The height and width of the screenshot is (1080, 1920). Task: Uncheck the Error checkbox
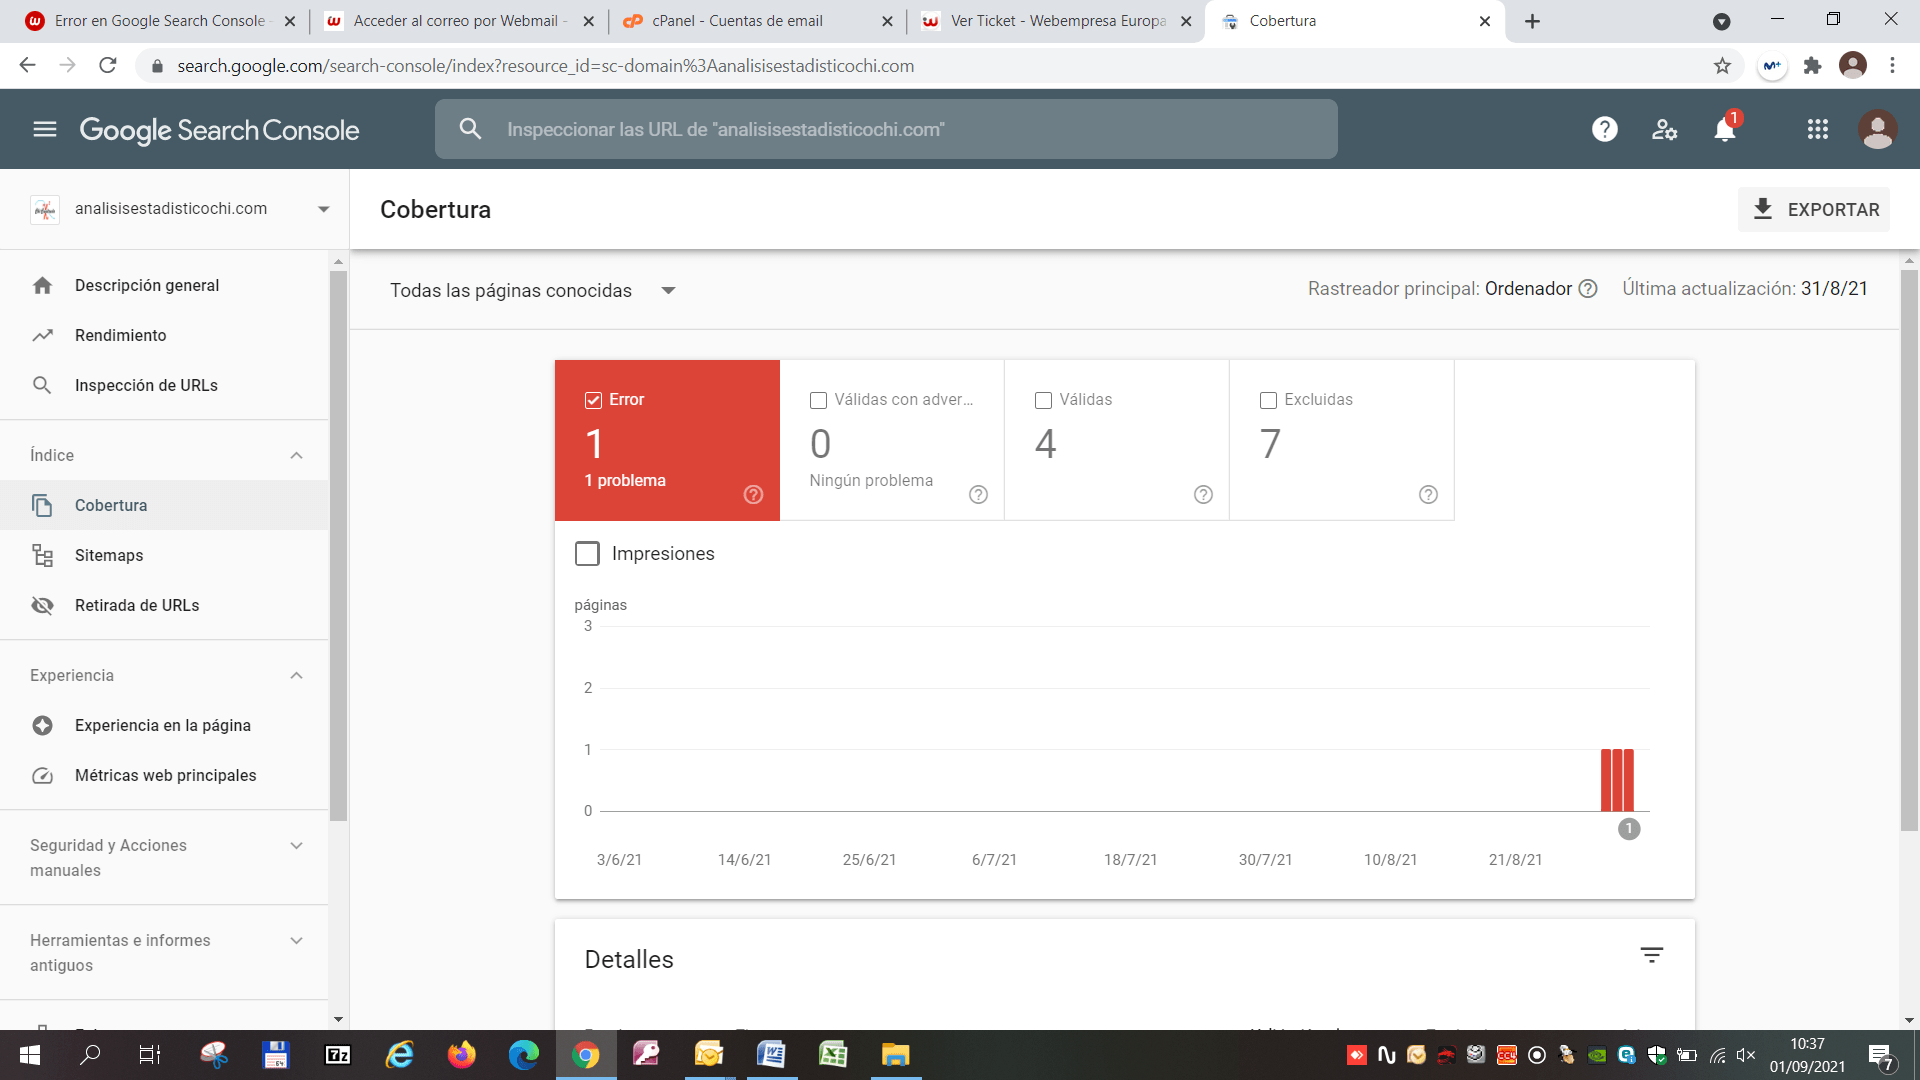[593, 400]
